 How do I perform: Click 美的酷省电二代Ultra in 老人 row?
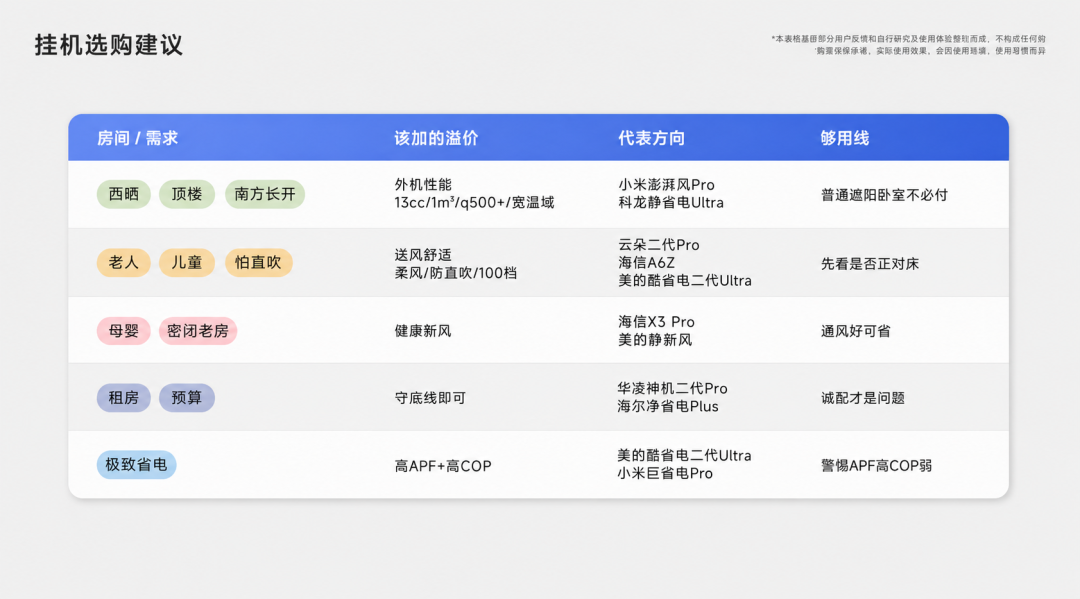point(685,280)
